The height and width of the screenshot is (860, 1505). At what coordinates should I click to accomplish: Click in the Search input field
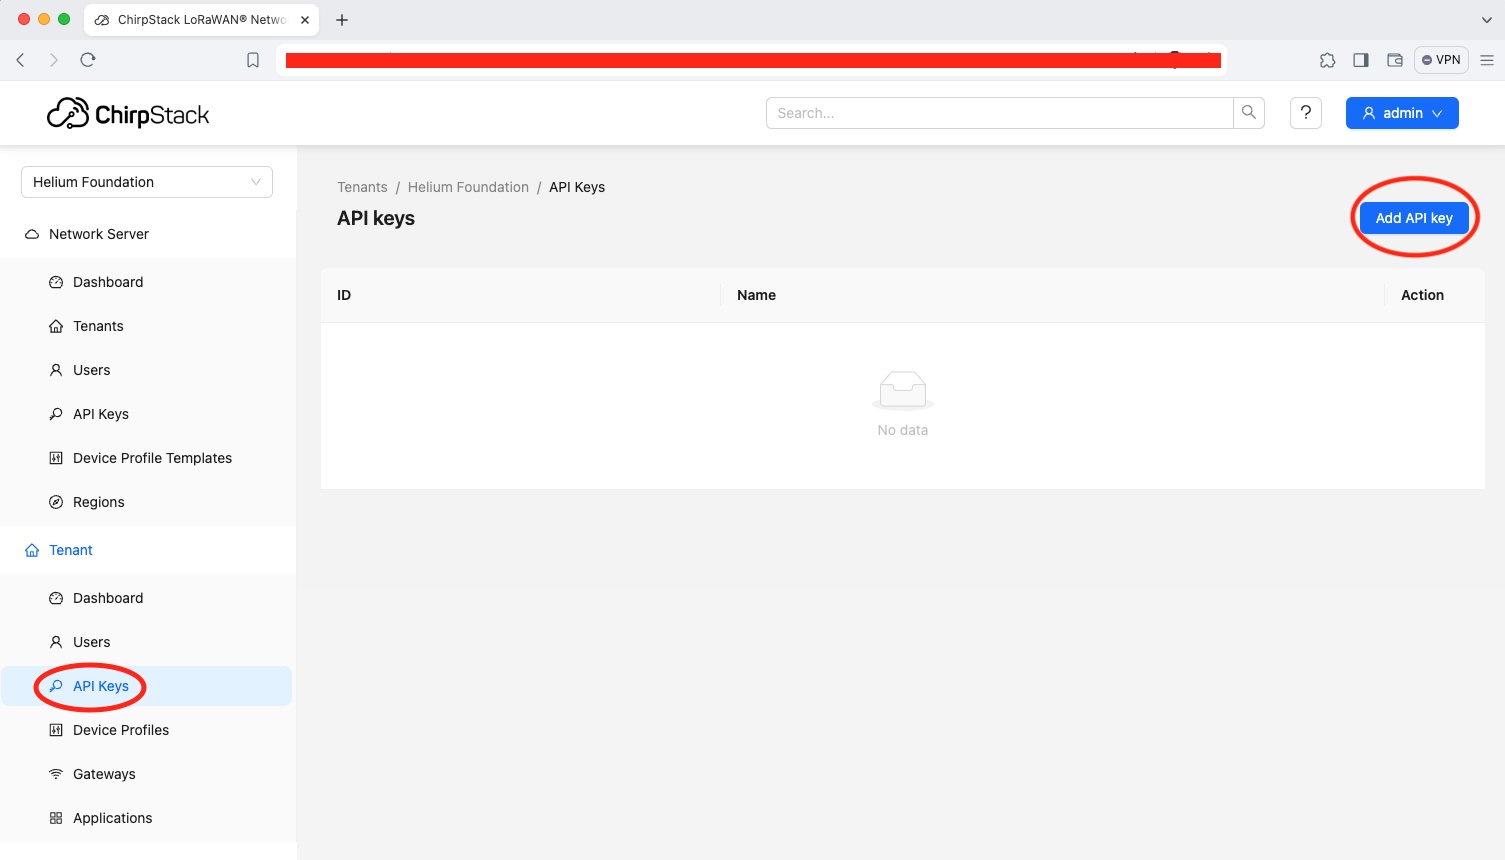pos(999,113)
